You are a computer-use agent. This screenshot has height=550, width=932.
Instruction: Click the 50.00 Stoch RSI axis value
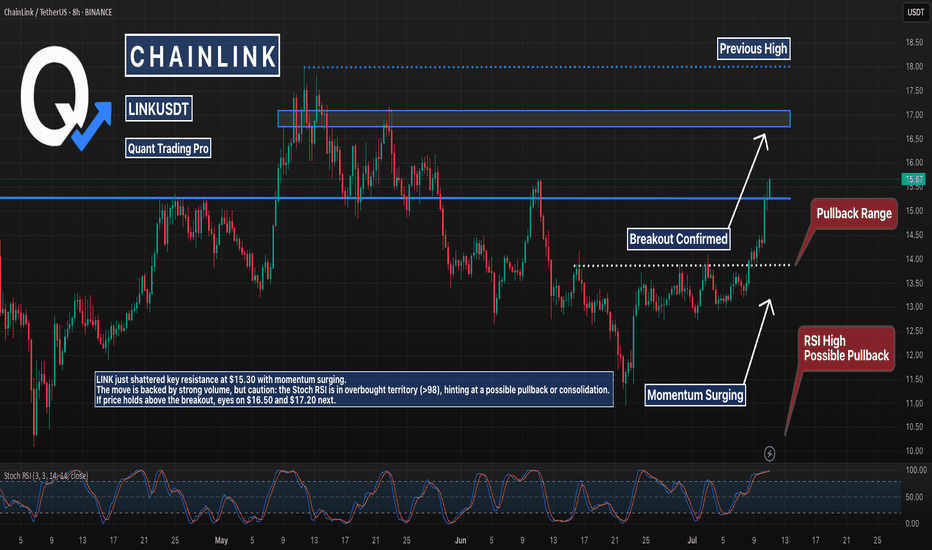[914, 496]
